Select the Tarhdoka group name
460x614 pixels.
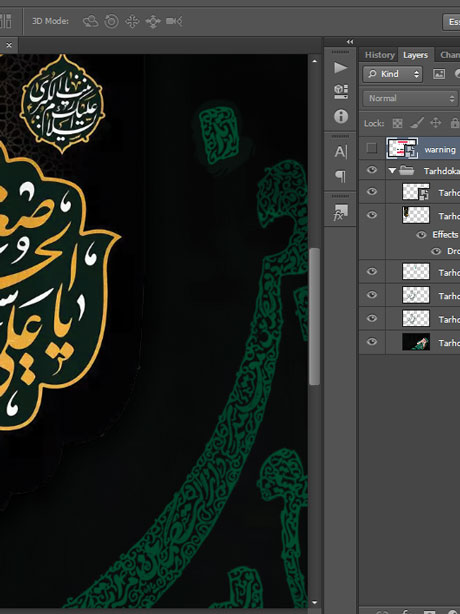click(442, 171)
